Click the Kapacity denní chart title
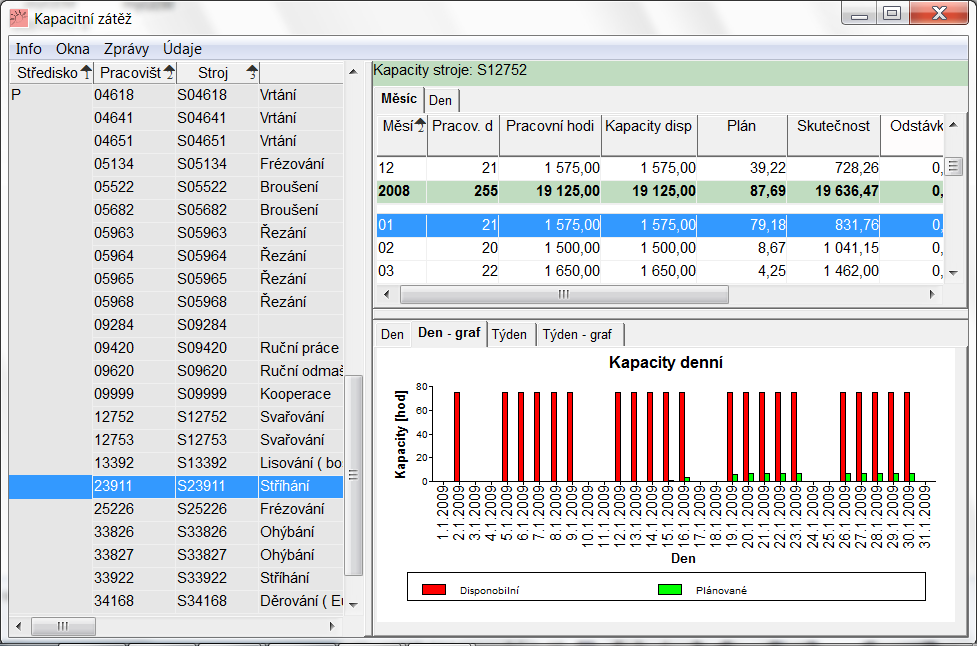The width and height of the screenshot is (977, 646). point(665,363)
